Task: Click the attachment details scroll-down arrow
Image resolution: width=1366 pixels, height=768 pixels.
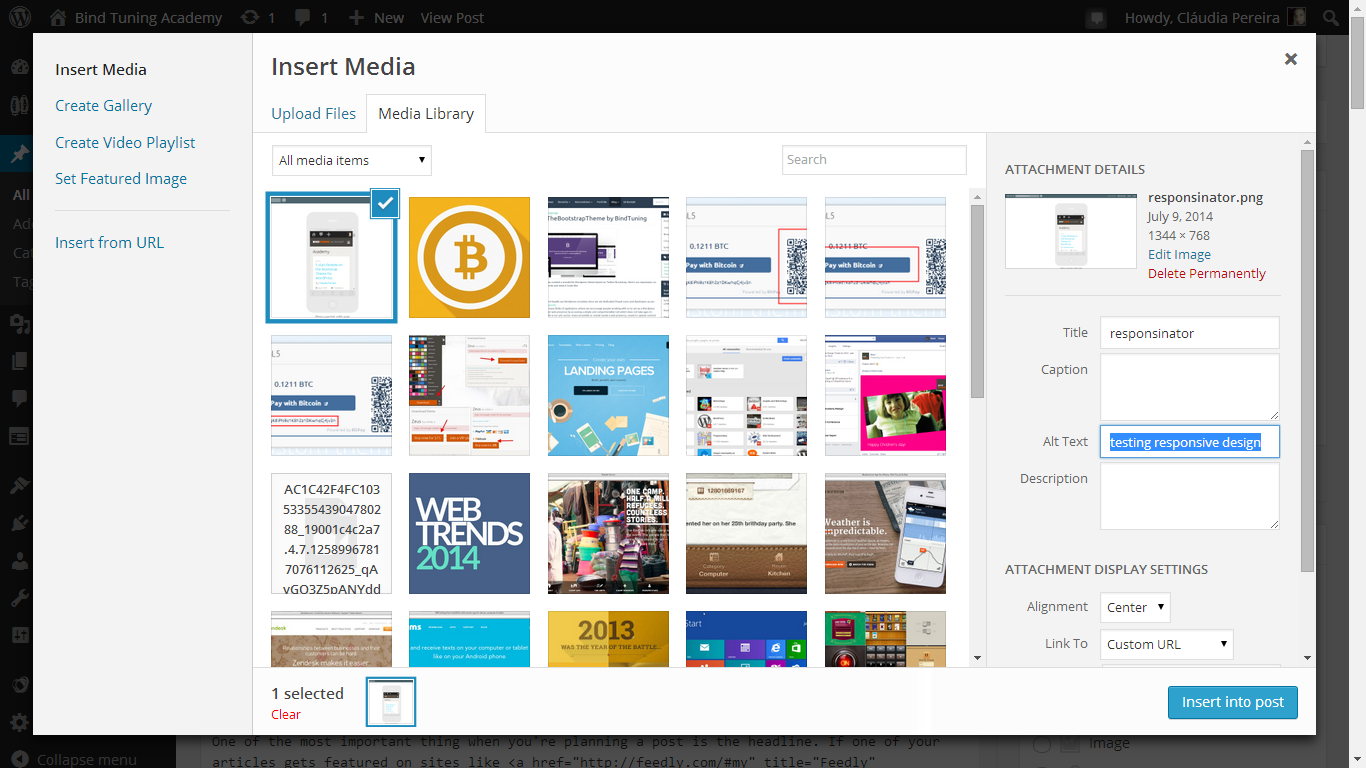Action: [x=1308, y=658]
